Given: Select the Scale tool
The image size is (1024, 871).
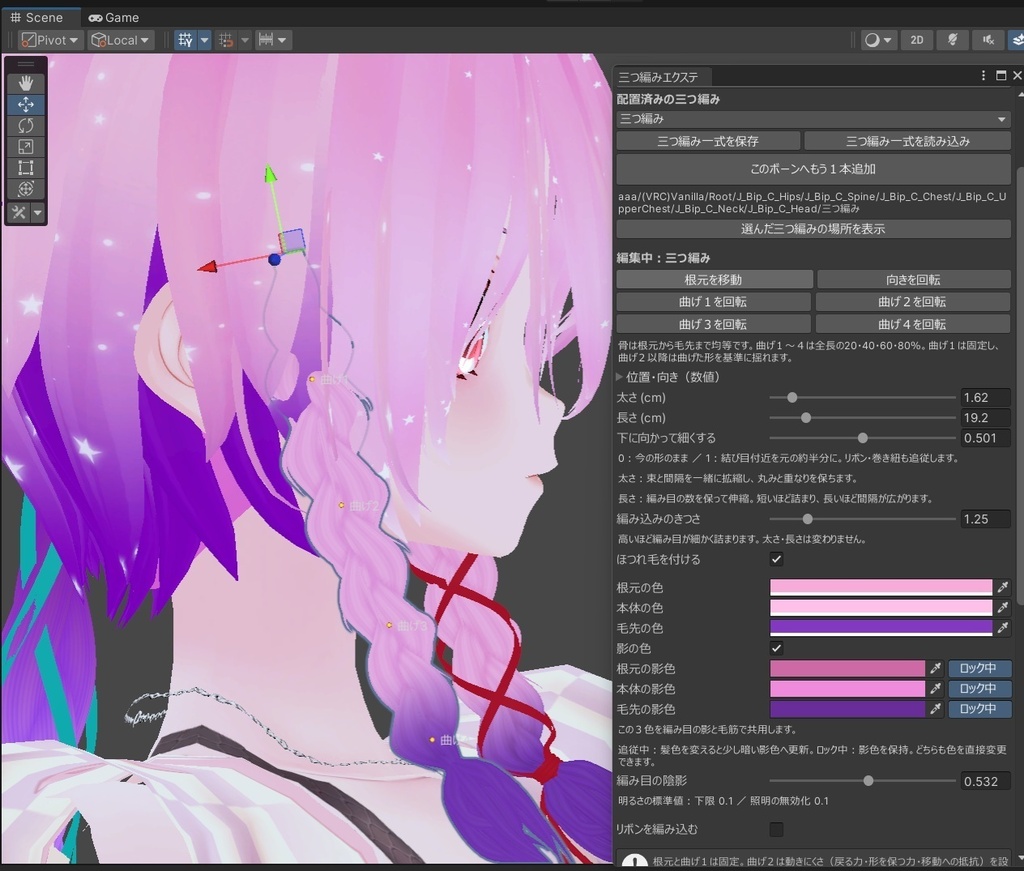Looking at the screenshot, I should pos(25,146).
